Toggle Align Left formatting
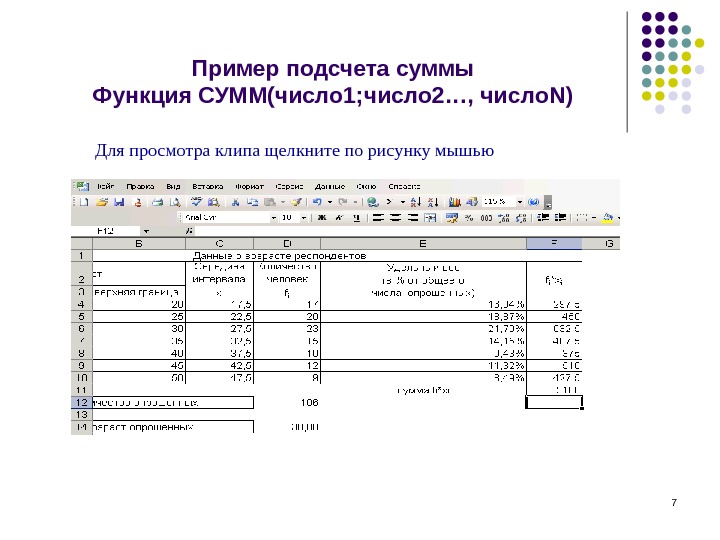This screenshot has width=720, height=540. [378, 218]
